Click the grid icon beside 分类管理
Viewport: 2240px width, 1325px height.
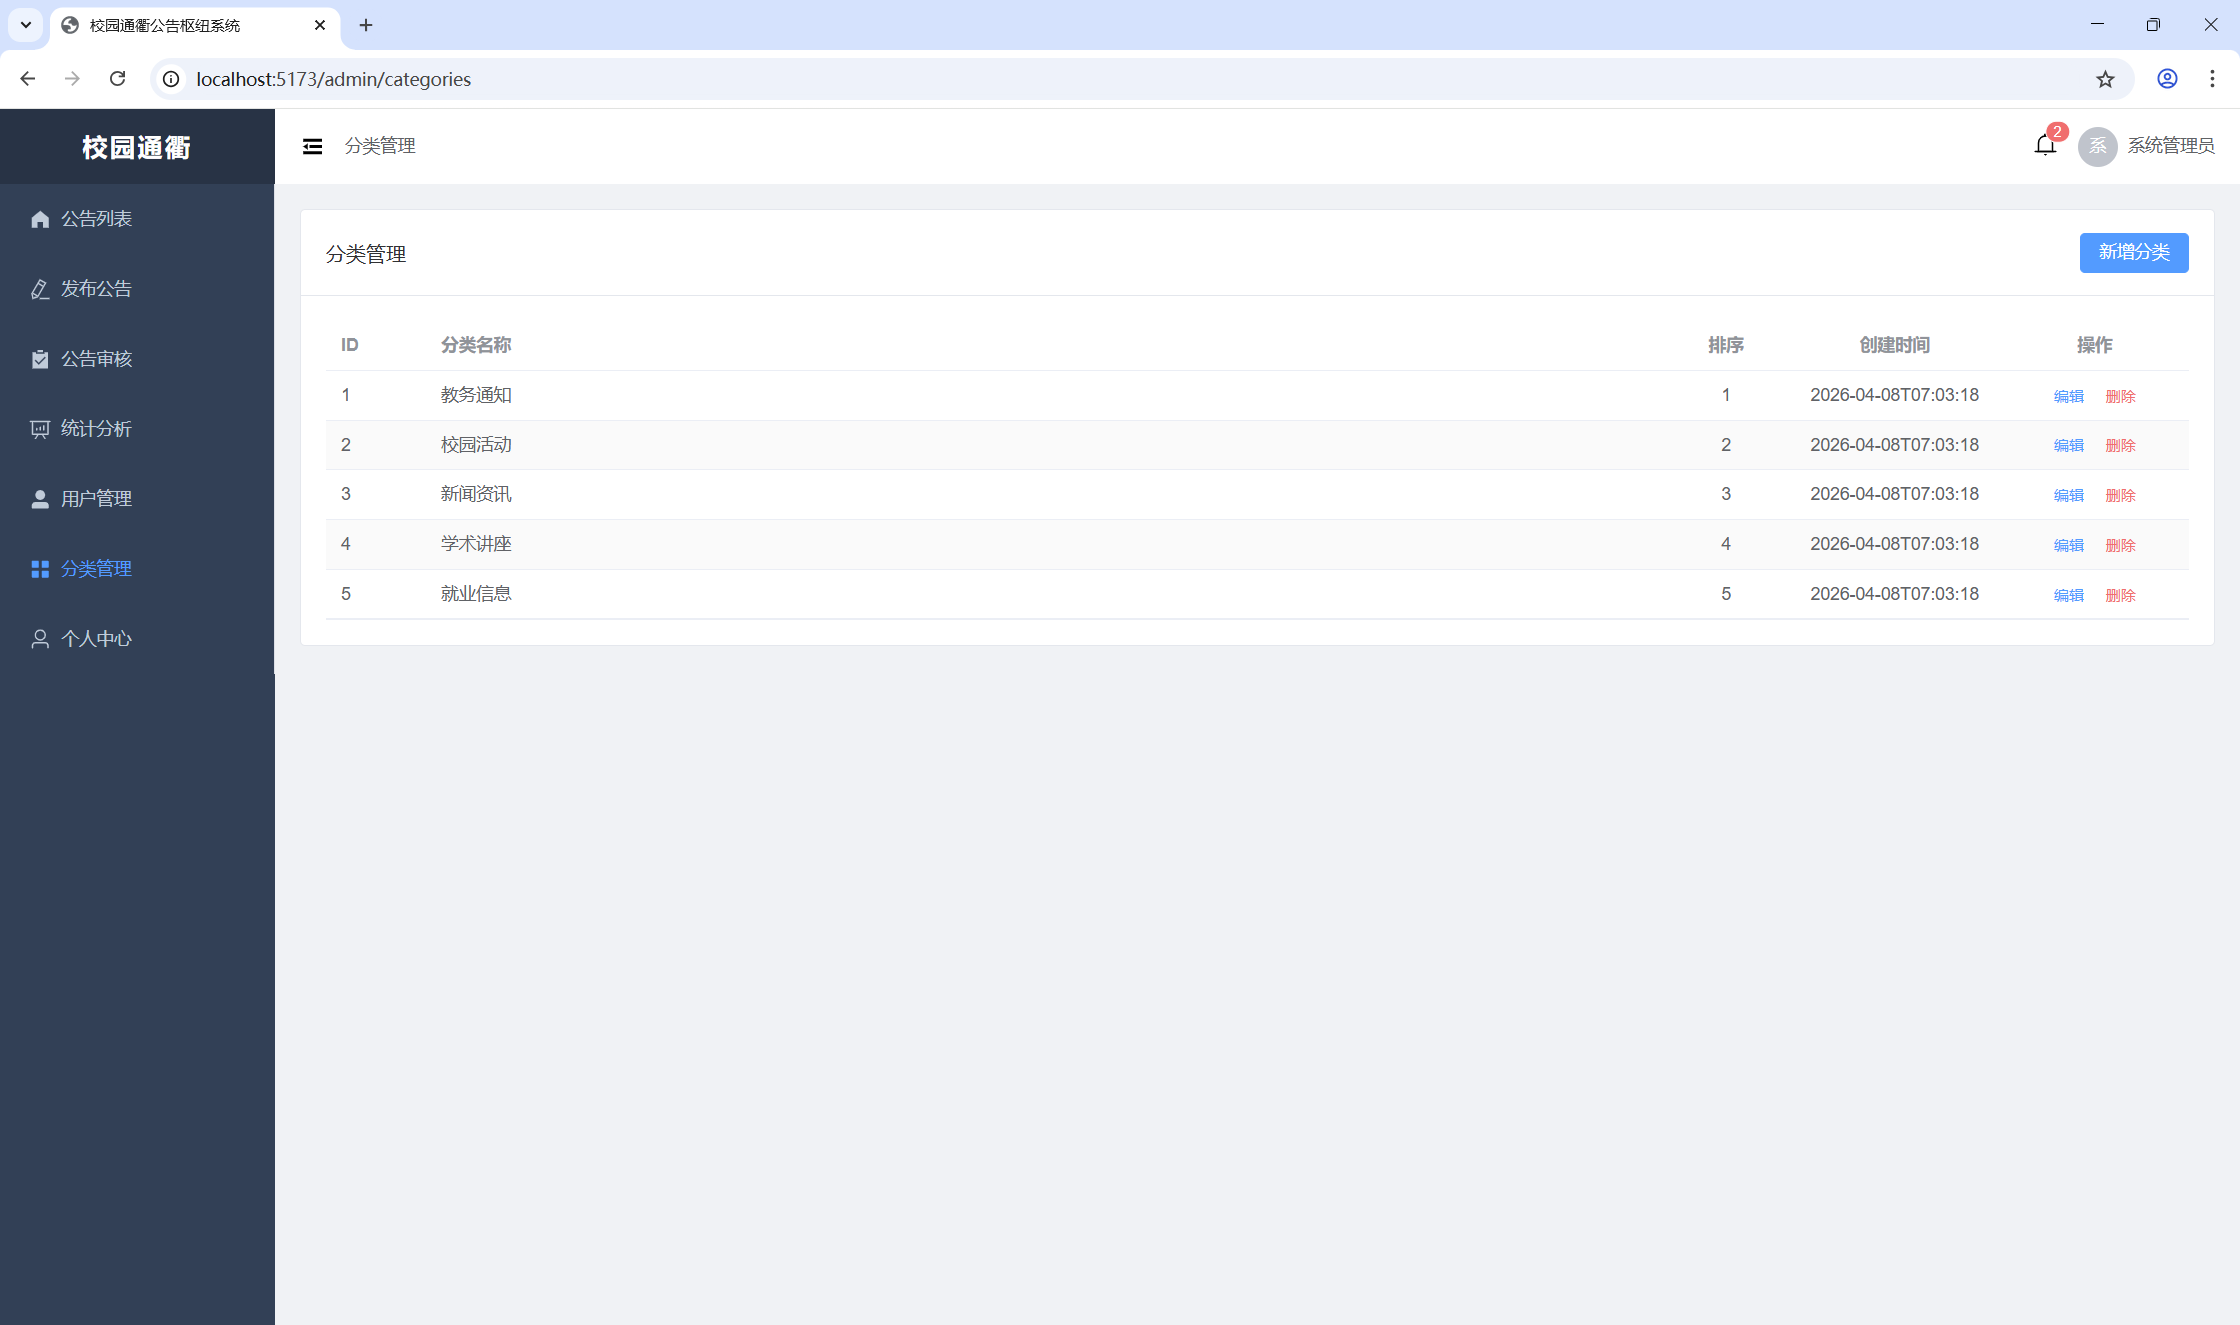[x=40, y=569]
